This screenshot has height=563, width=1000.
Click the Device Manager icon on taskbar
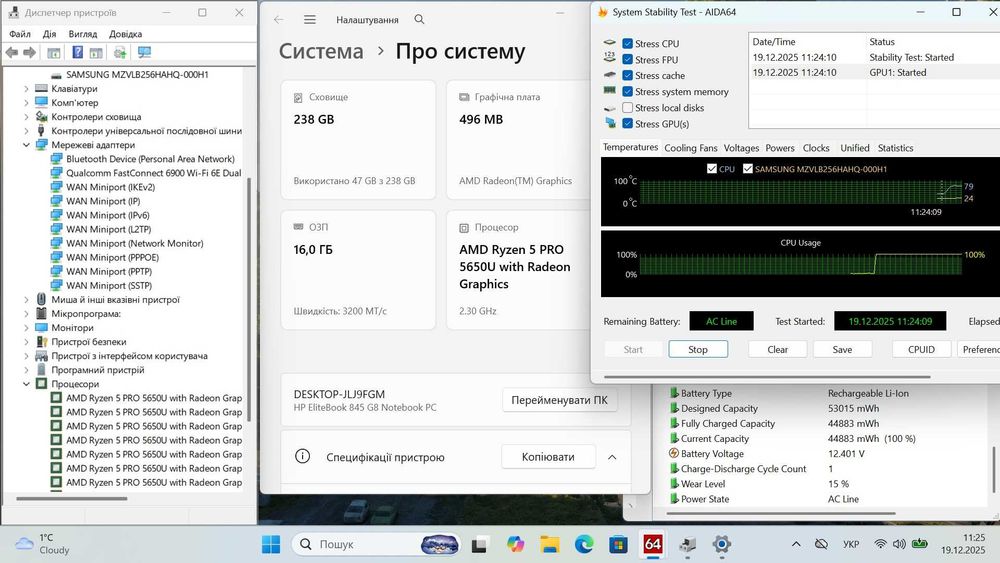[688, 544]
